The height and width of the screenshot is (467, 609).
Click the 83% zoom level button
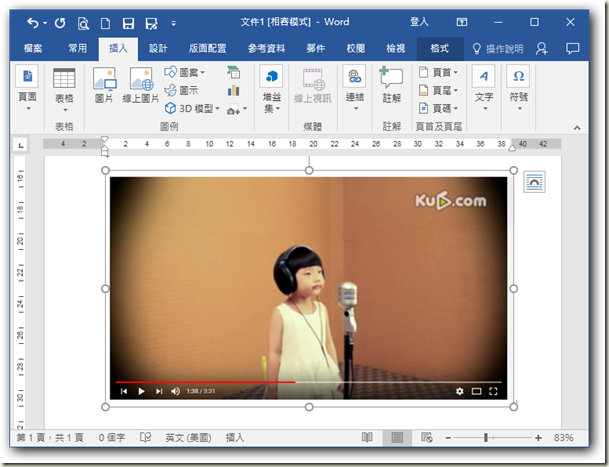click(563, 438)
